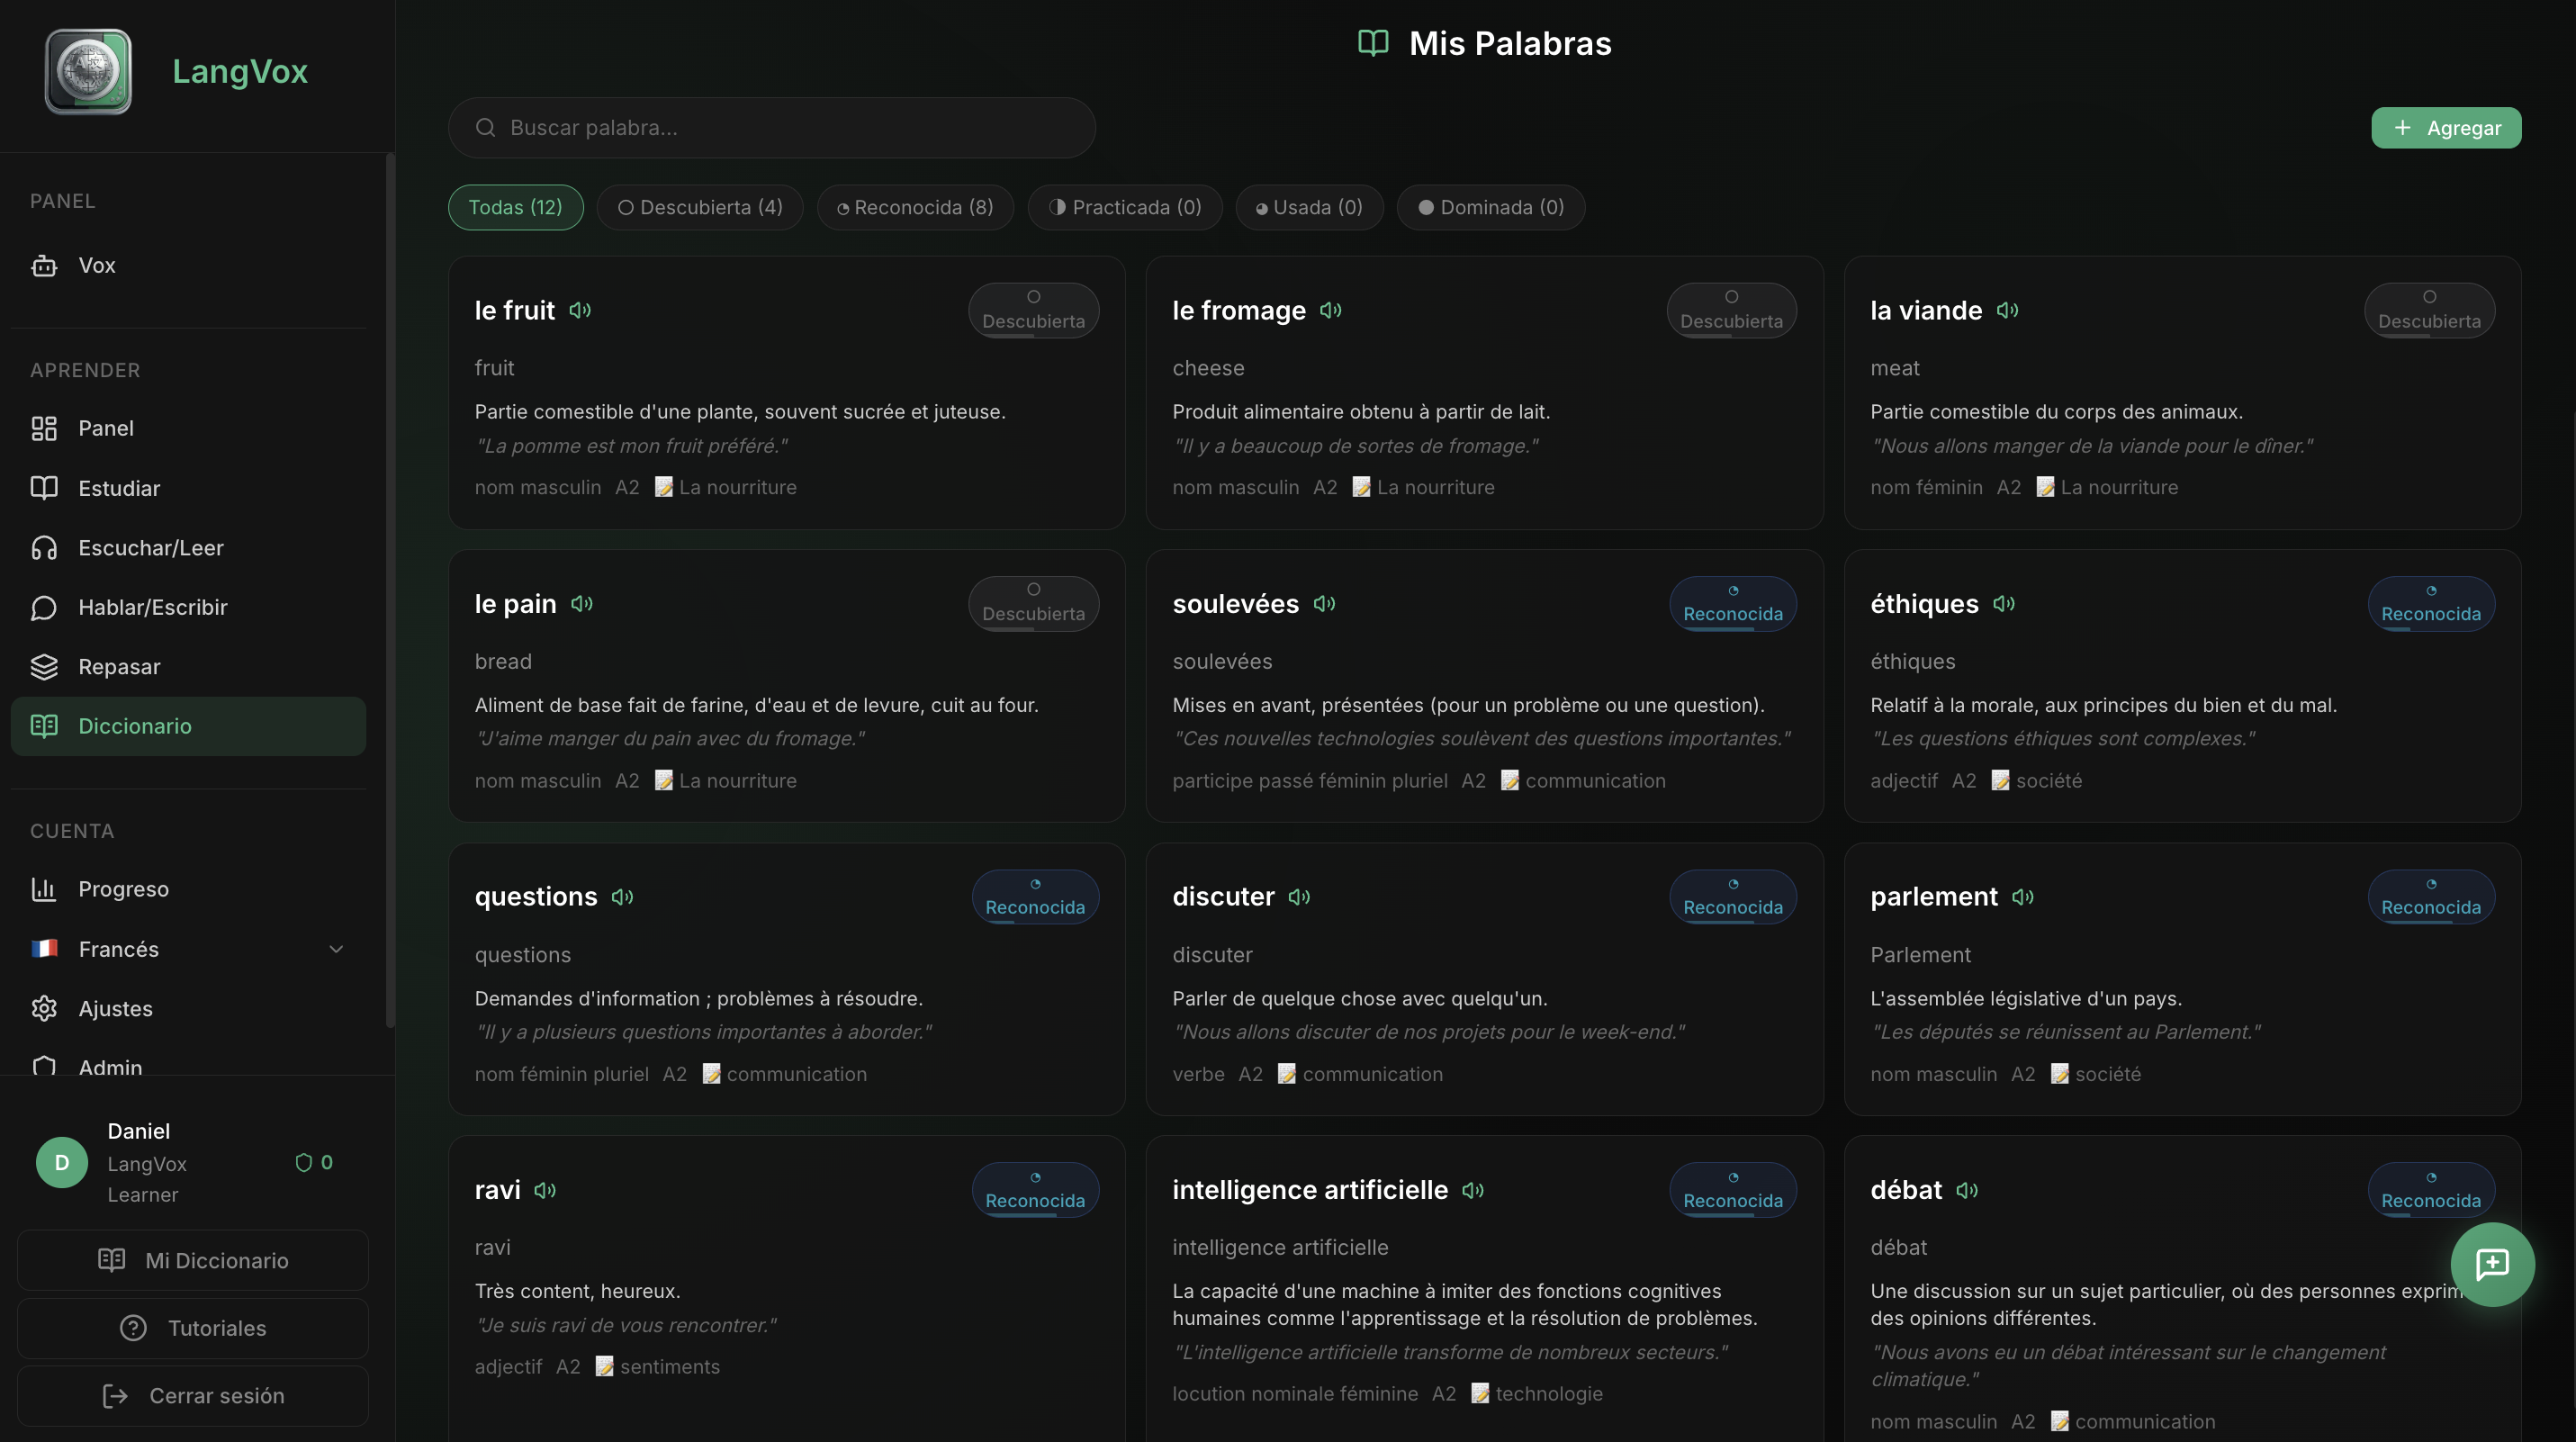2576x1442 pixels.
Task: Open the Admin section
Action: 188,1065
